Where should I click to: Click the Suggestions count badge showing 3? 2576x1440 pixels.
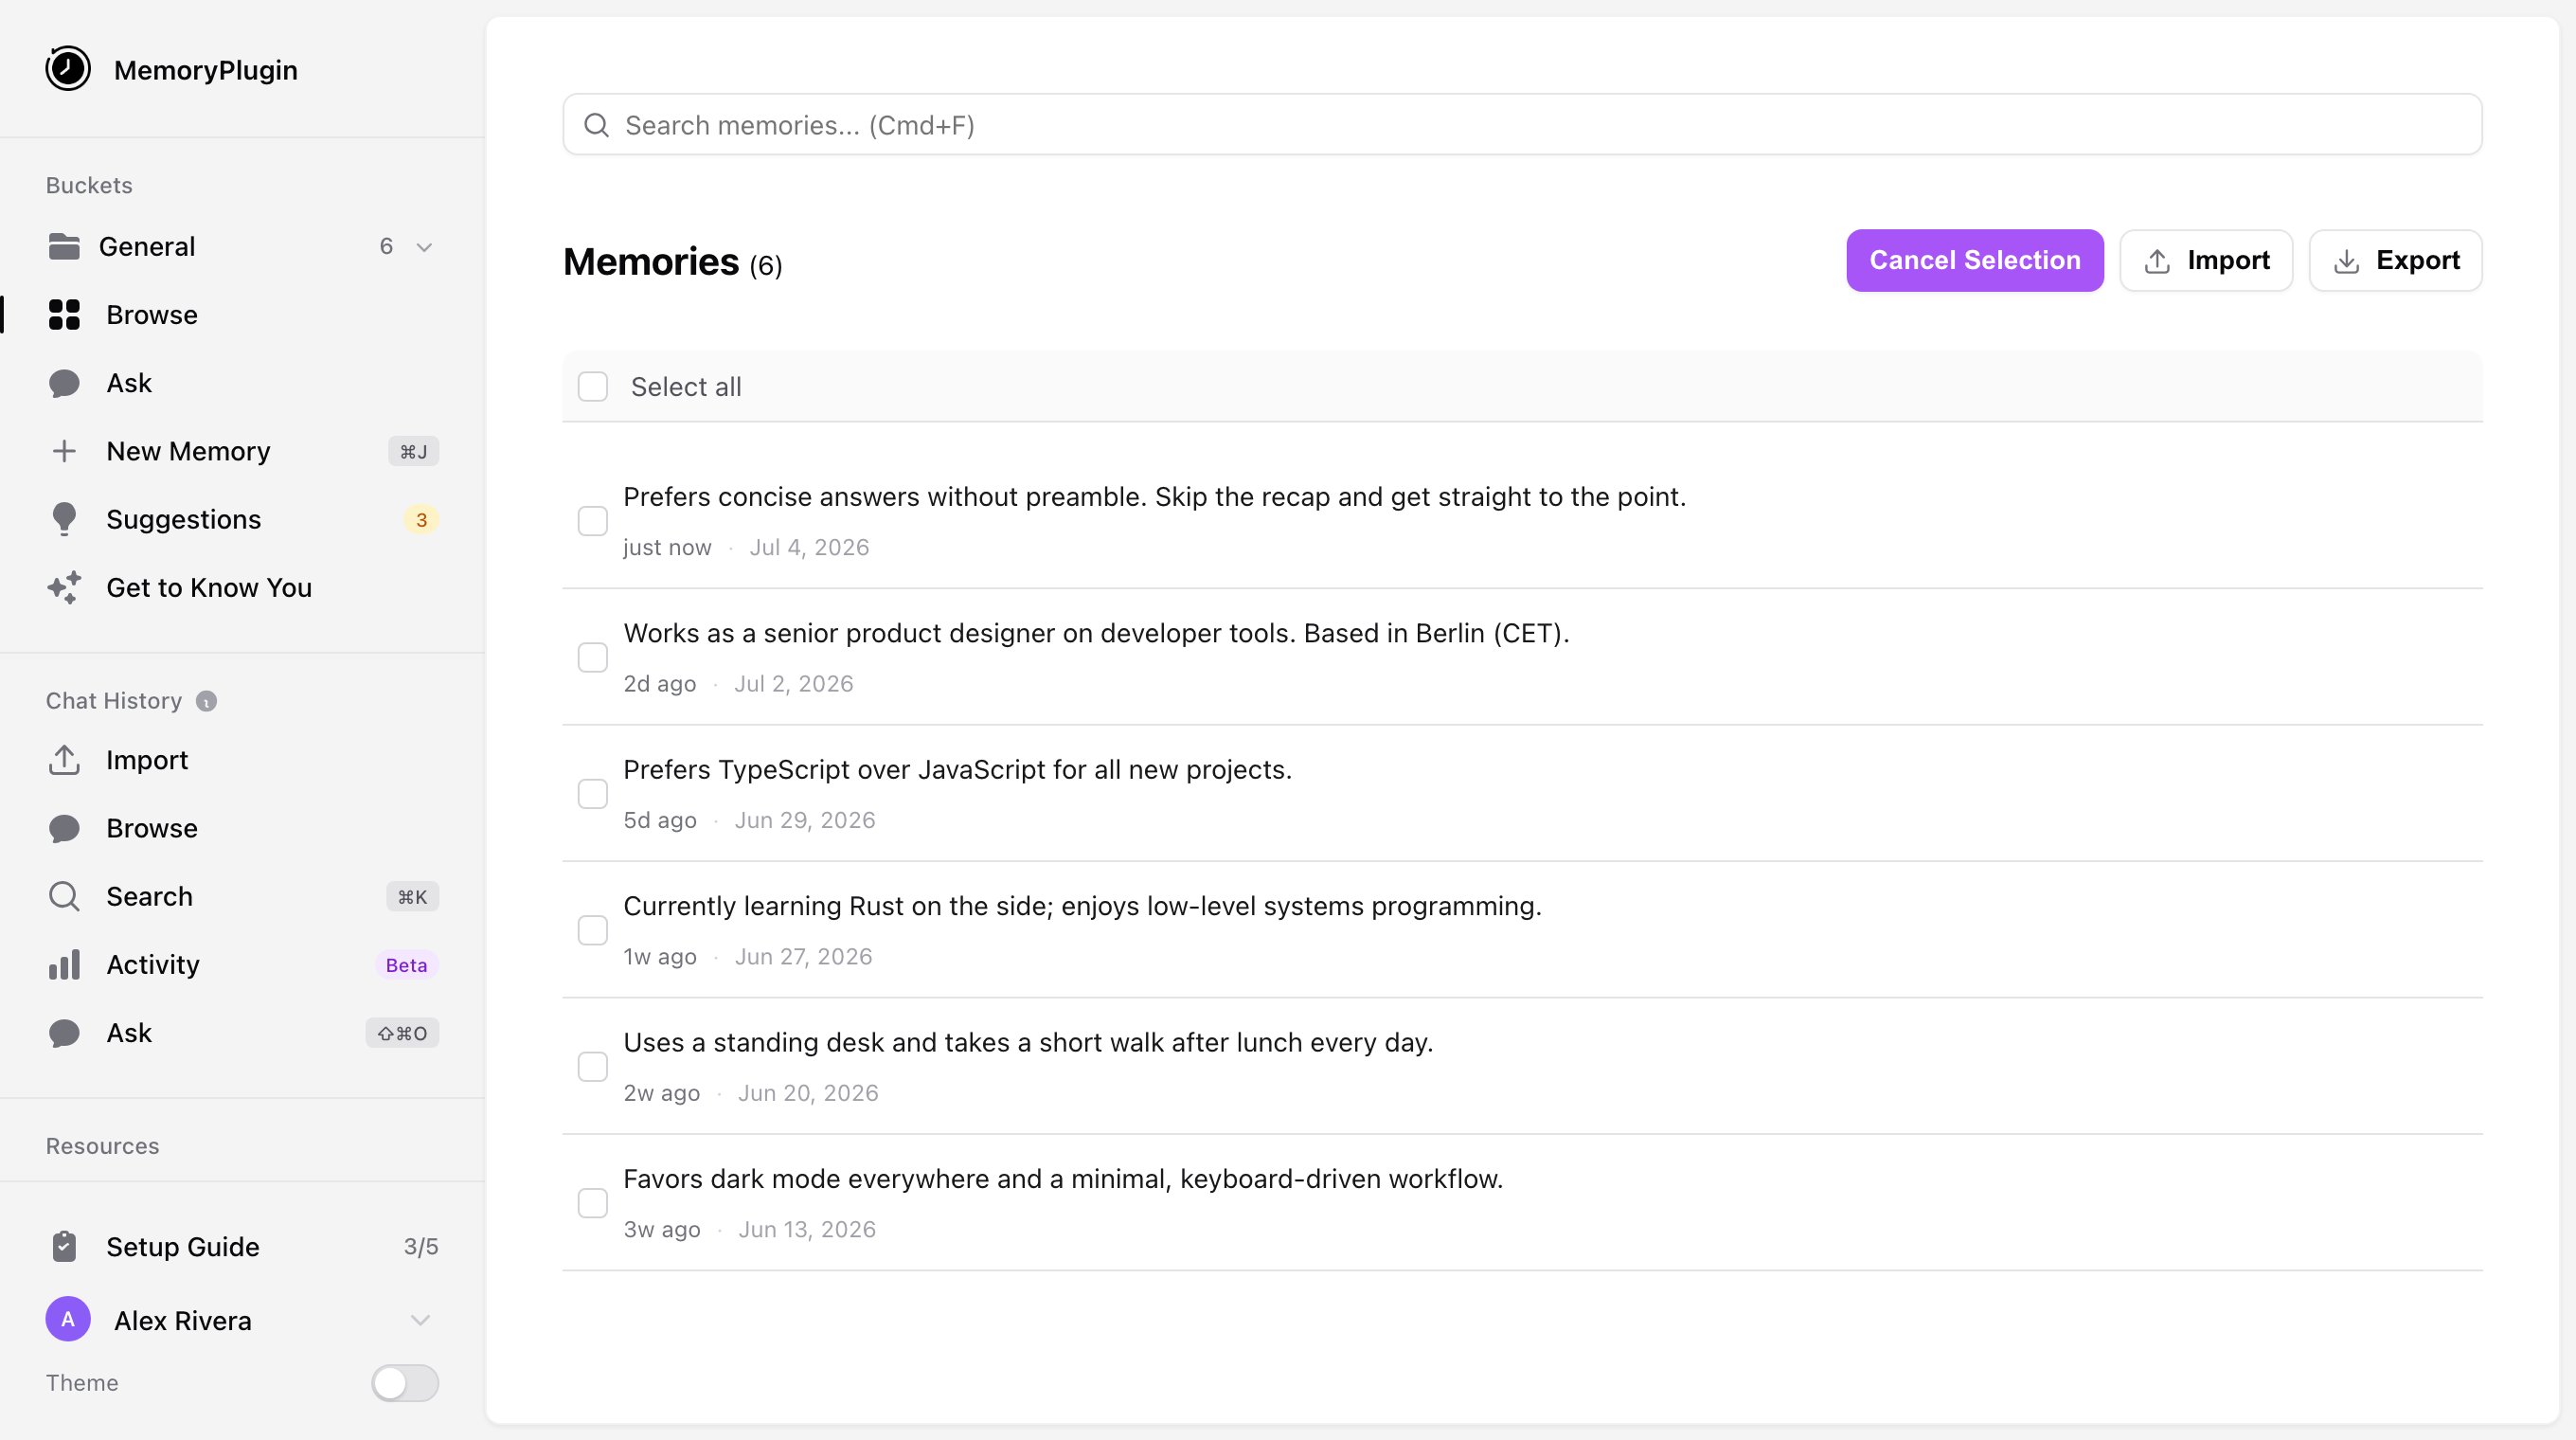(421, 520)
